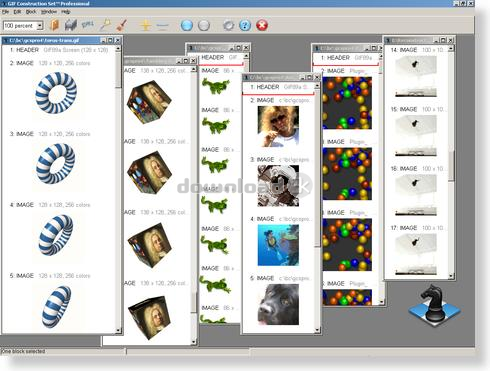490x371 pixels.
Task: Click the astronaut photo under 3: IMAGE
Action: (278, 186)
